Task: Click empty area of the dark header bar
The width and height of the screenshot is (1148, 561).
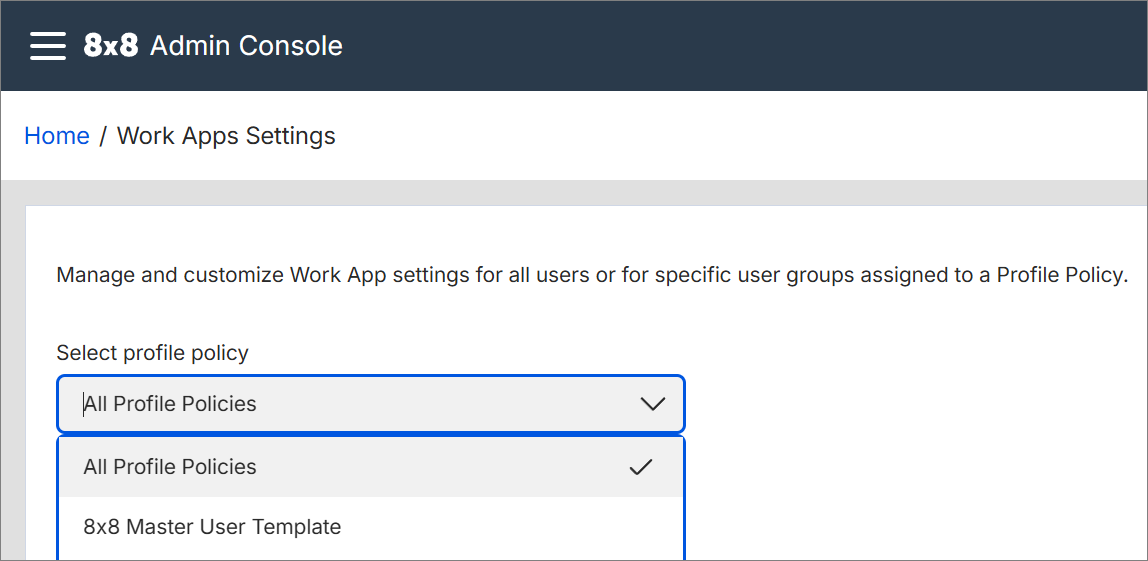Action: click(x=732, y=45)
